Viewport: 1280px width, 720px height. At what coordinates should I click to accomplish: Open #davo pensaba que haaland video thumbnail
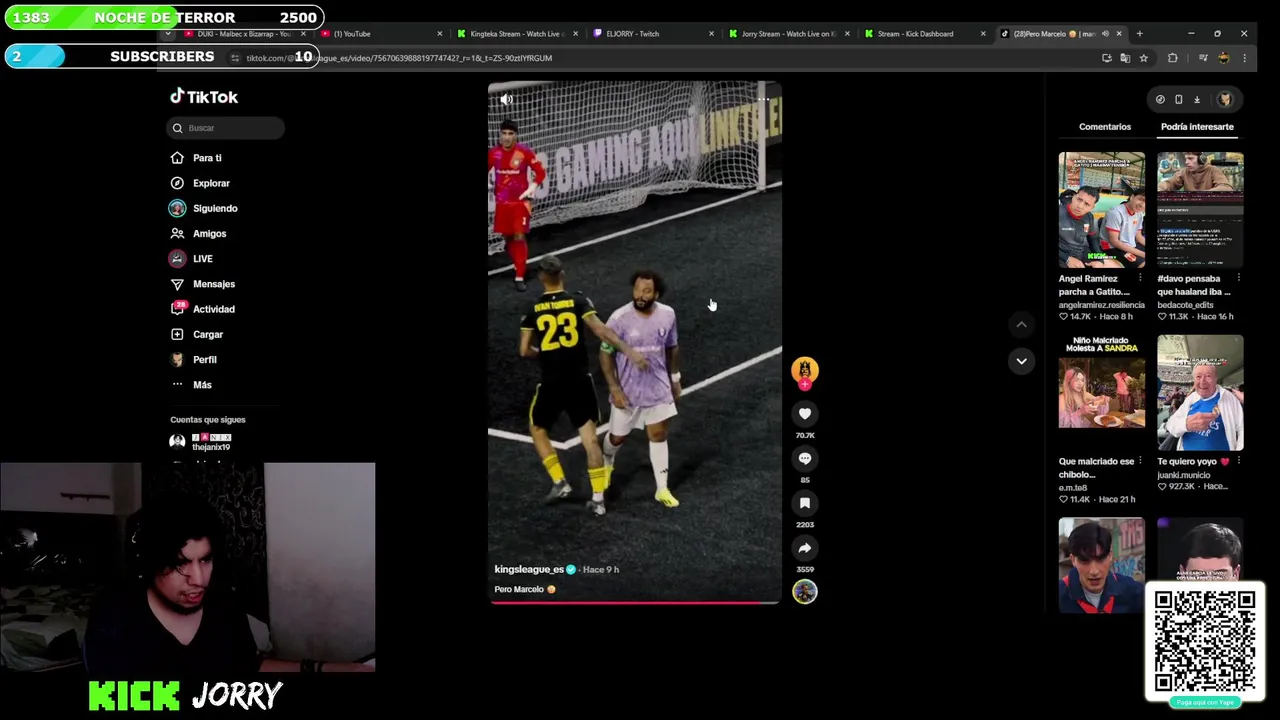click(x=1200, y=210)
